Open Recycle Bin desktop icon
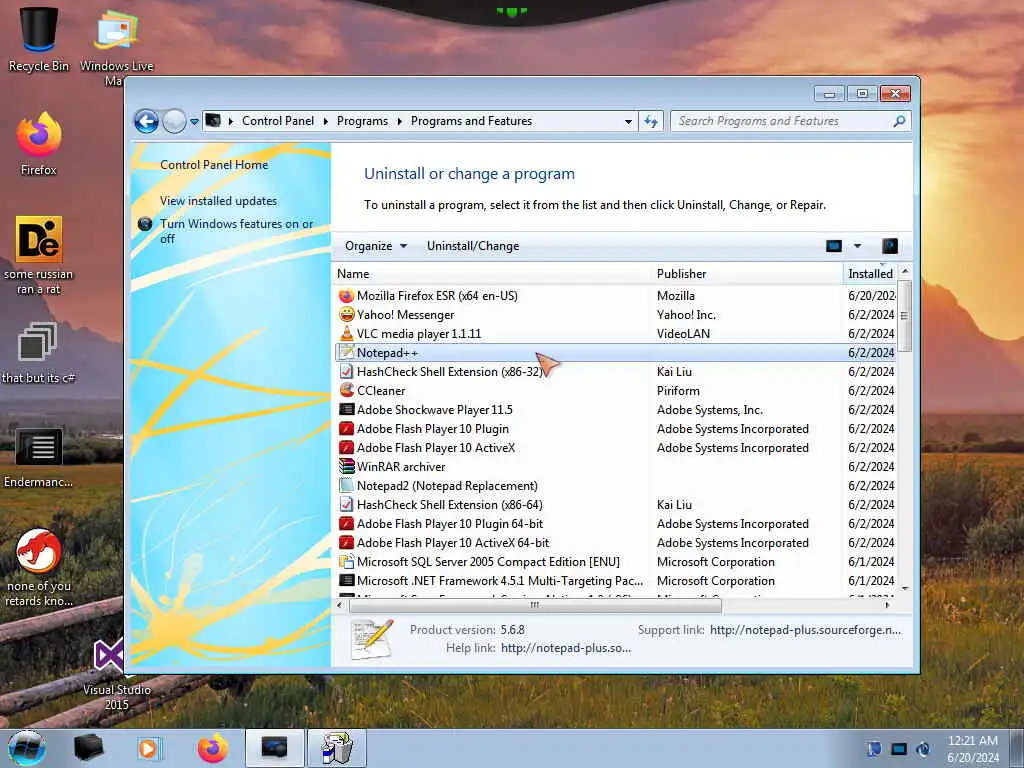The width and height of the screenshot is (1024, 768). tap(39, 38)
